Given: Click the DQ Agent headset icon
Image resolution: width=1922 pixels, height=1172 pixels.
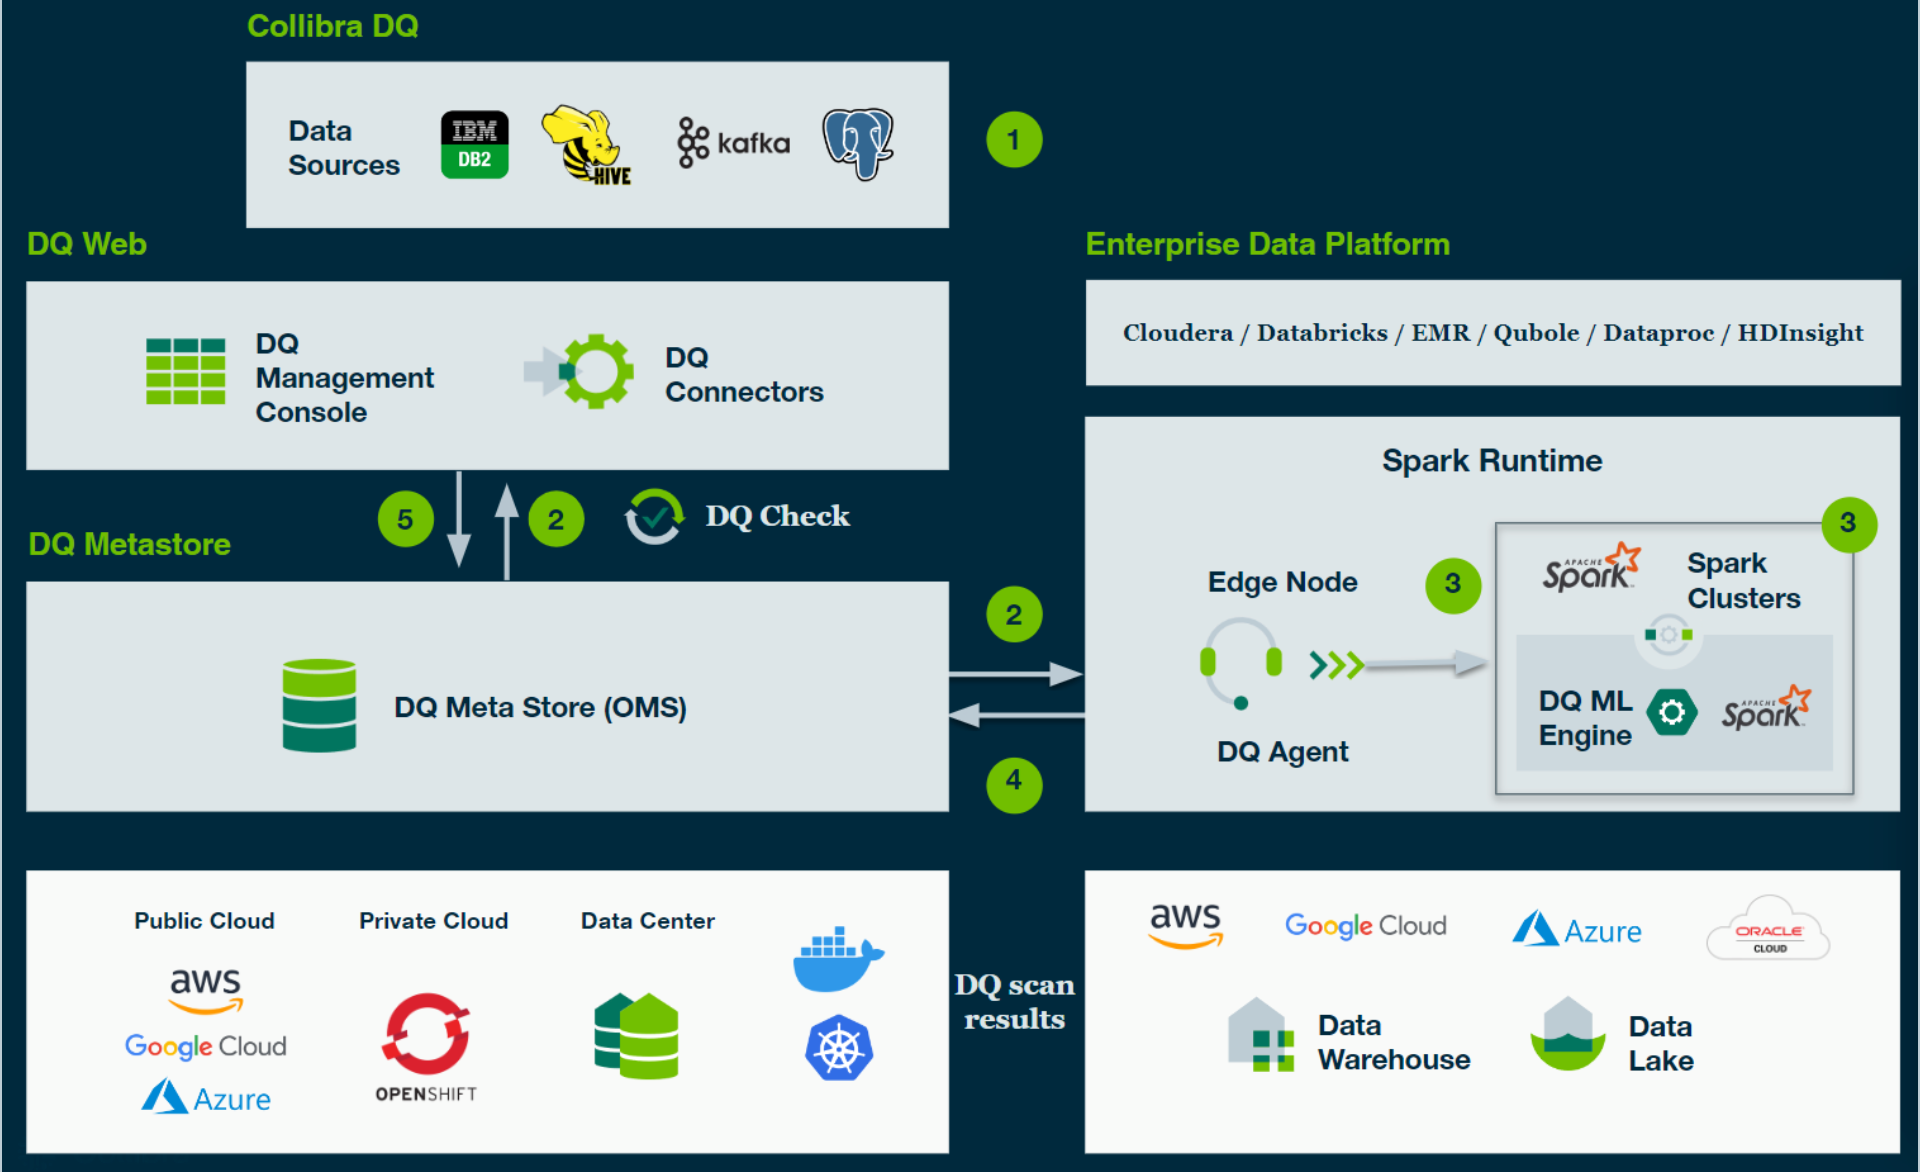Looking at the screenshot, I should pyautogui.click(x=1240, y=662).
